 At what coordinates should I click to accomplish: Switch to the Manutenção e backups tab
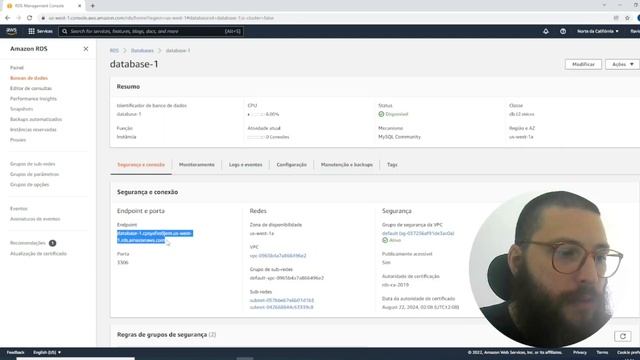(x=347, y=164)
